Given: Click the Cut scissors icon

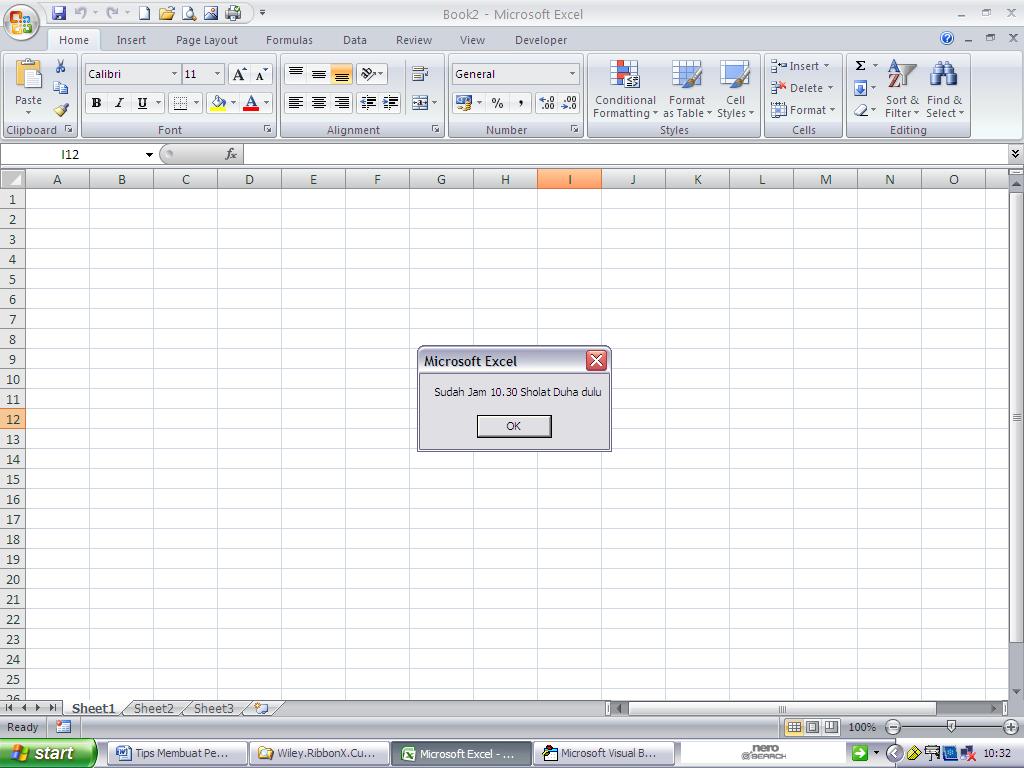Looking at the screenshot, I should pyautogui.click(x=61, y=66).
